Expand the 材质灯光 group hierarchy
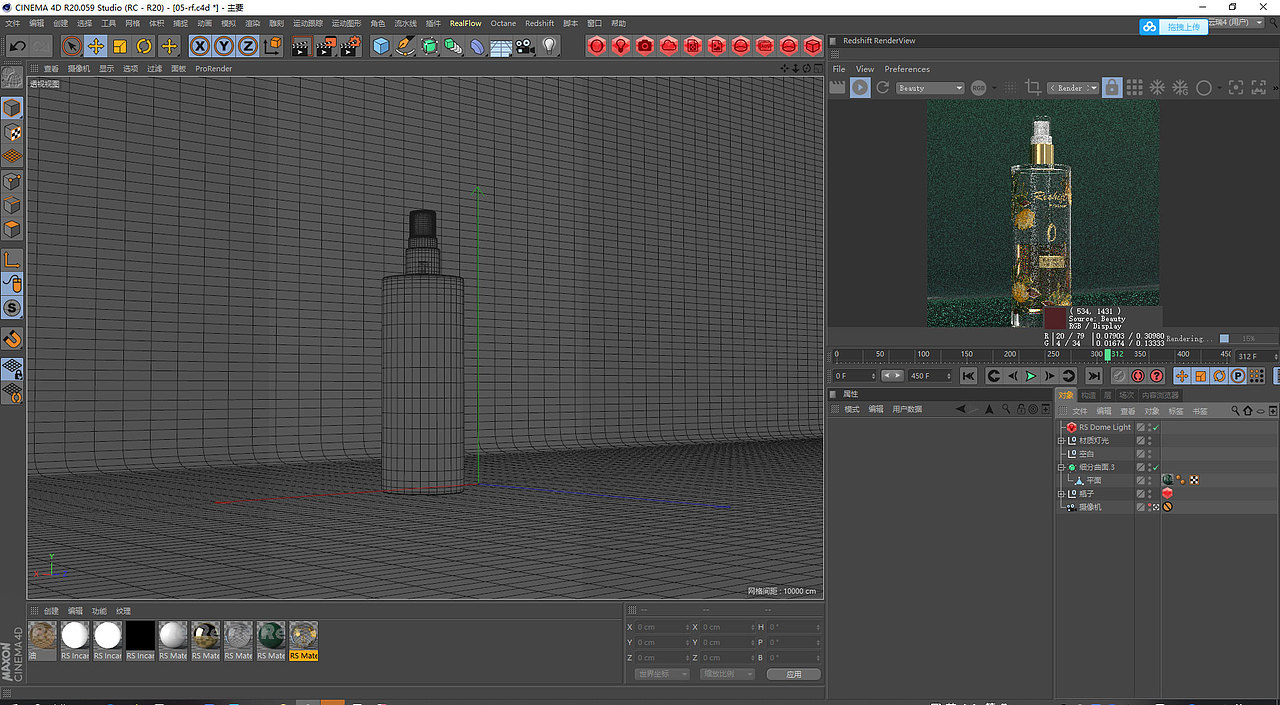This screenshot has height=705, width=1280. click(x=1061, y=440)
